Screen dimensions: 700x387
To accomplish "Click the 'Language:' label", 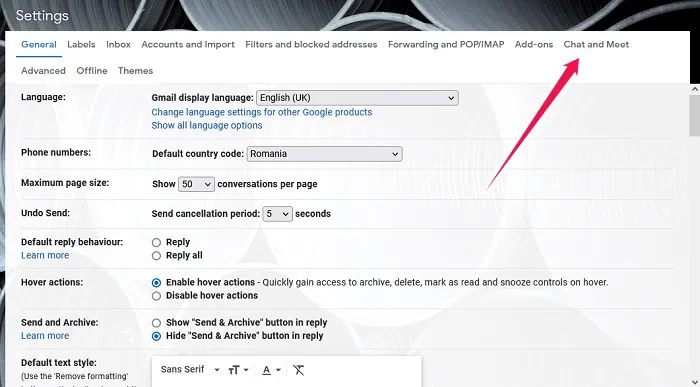I will pos(43,97).
